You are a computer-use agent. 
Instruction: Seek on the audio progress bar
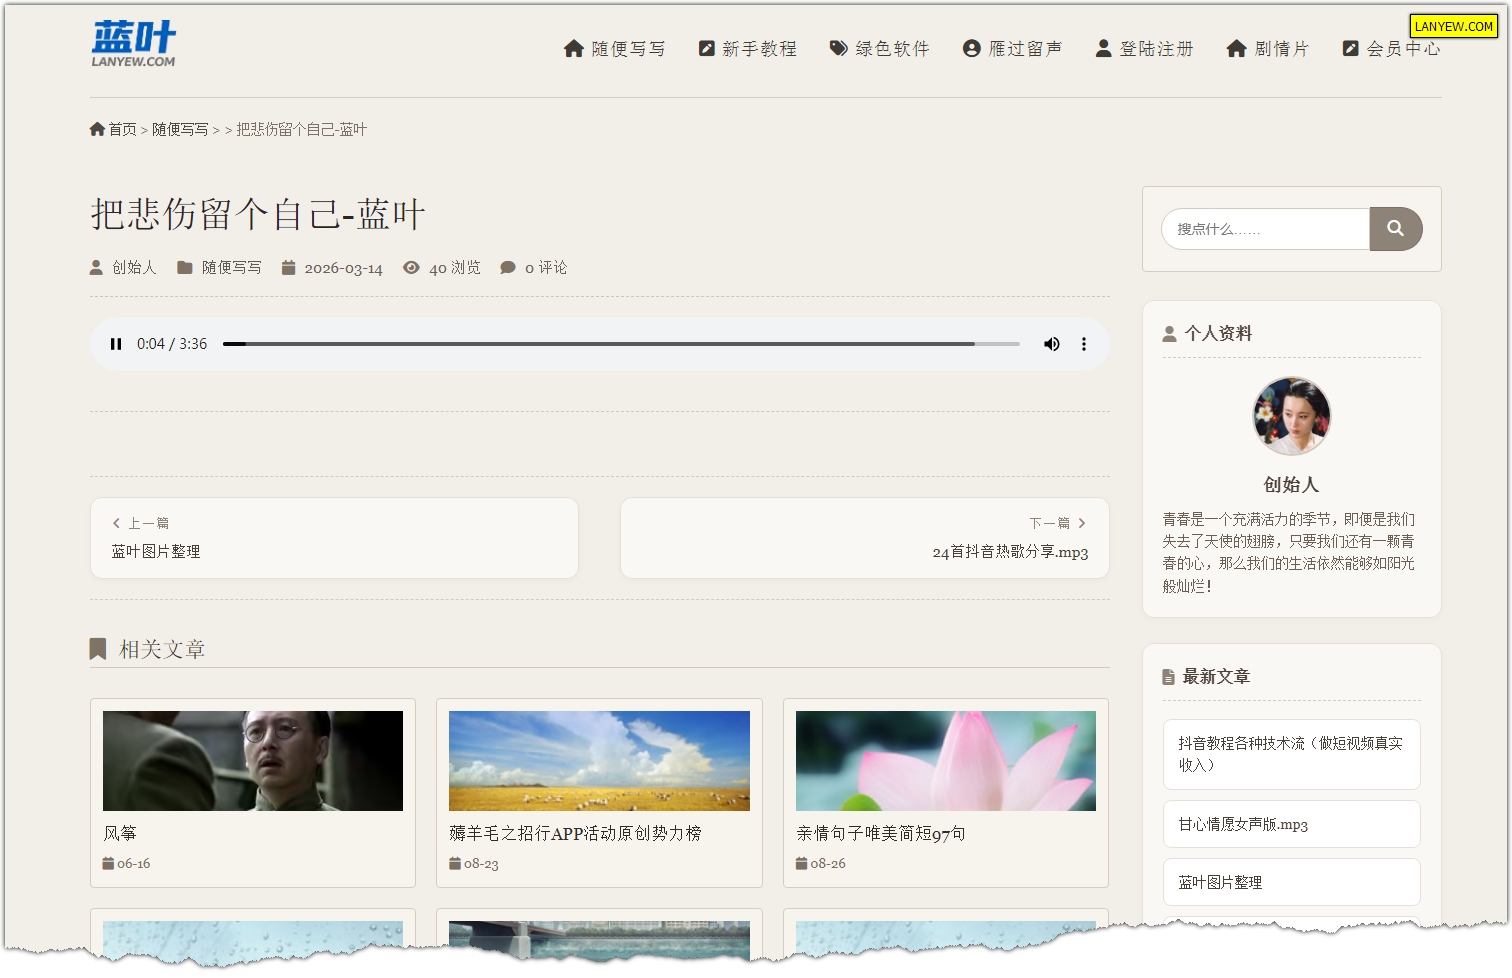point(621,344)
